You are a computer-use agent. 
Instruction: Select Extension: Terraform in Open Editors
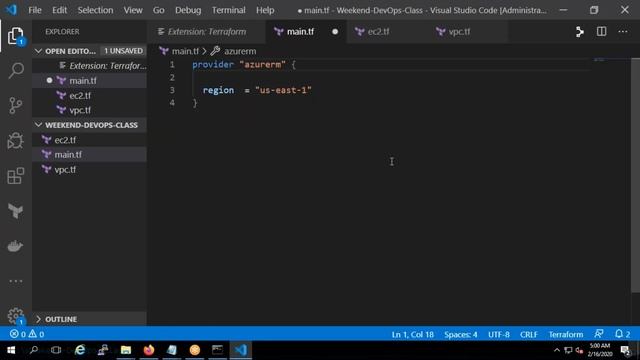click(89, 66)
